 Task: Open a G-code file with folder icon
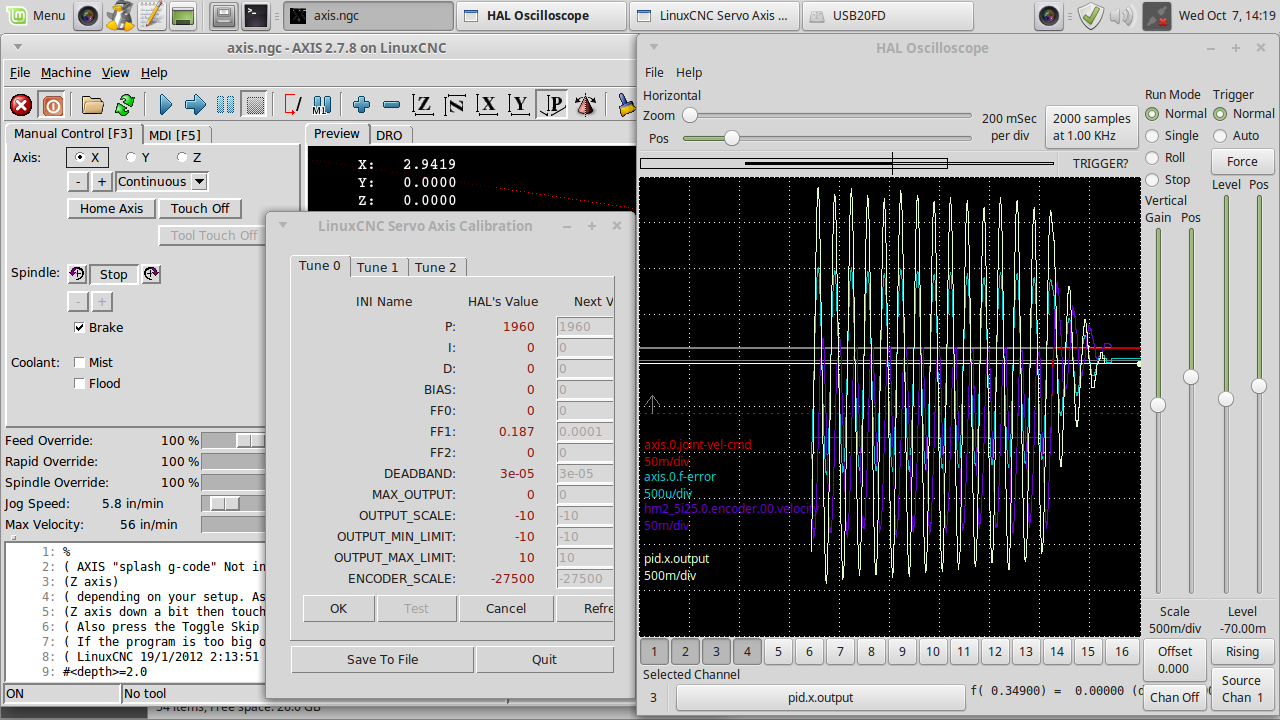93,105
